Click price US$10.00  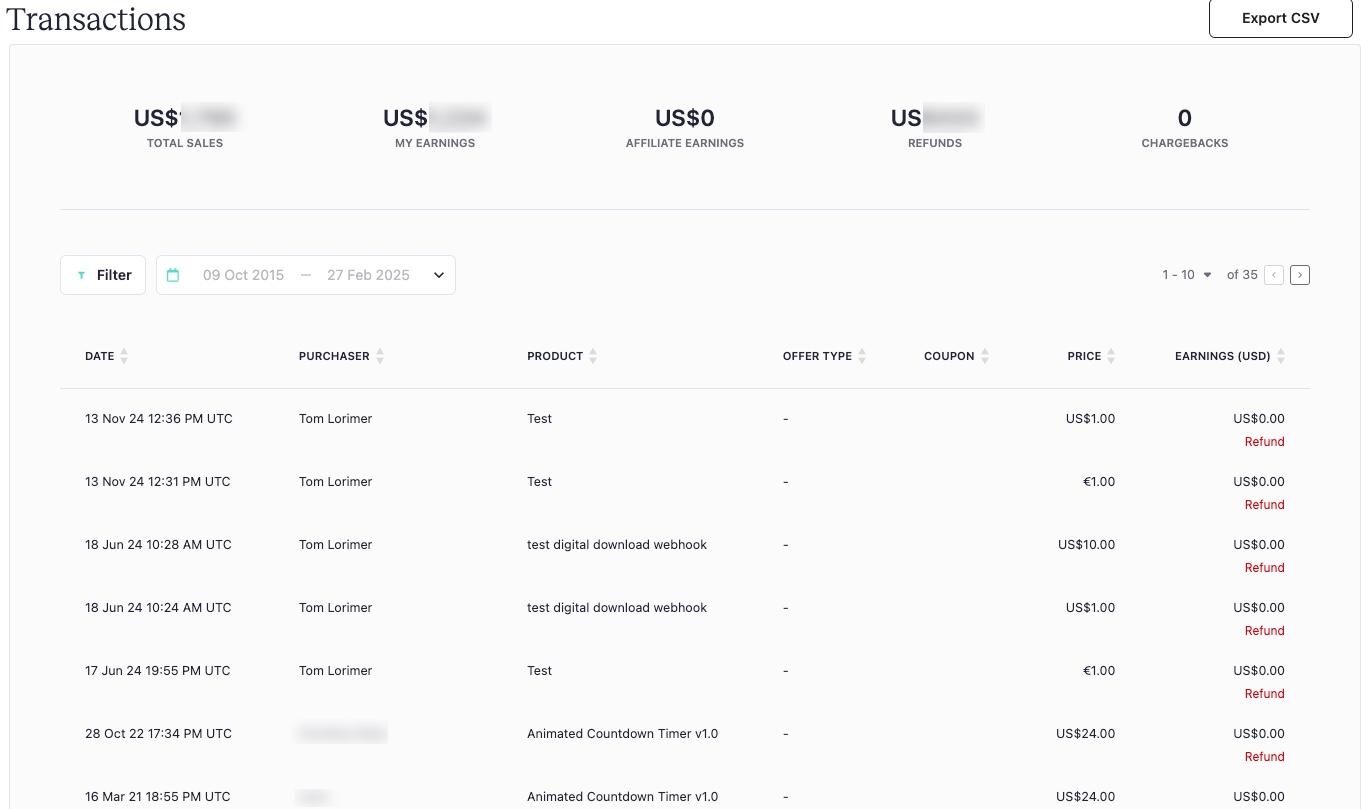[x=1086, y=545]
